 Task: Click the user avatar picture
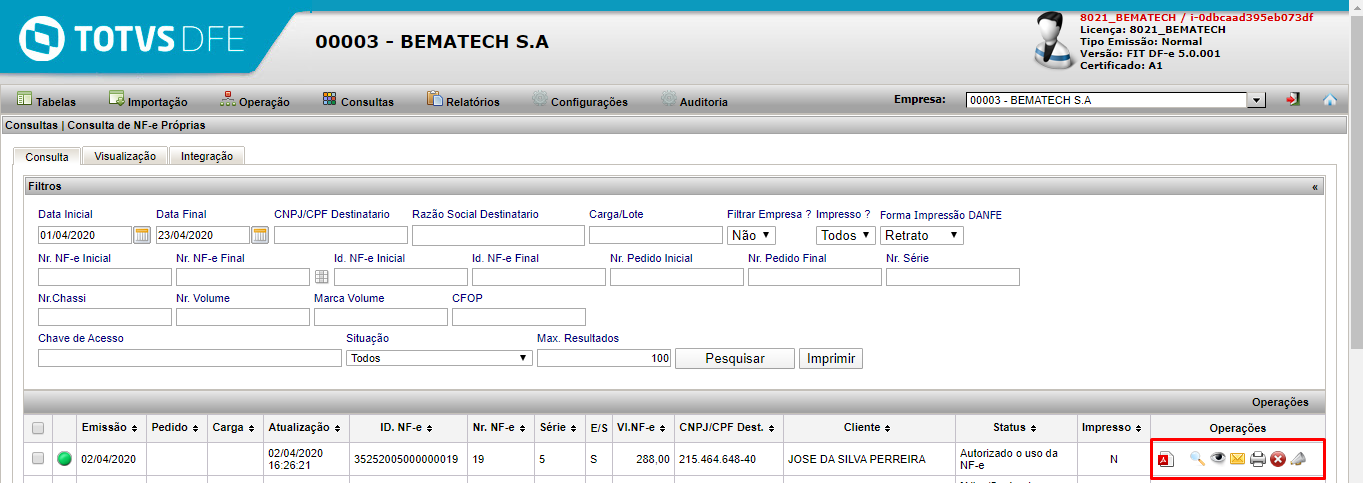click(x=1055, y=40)
